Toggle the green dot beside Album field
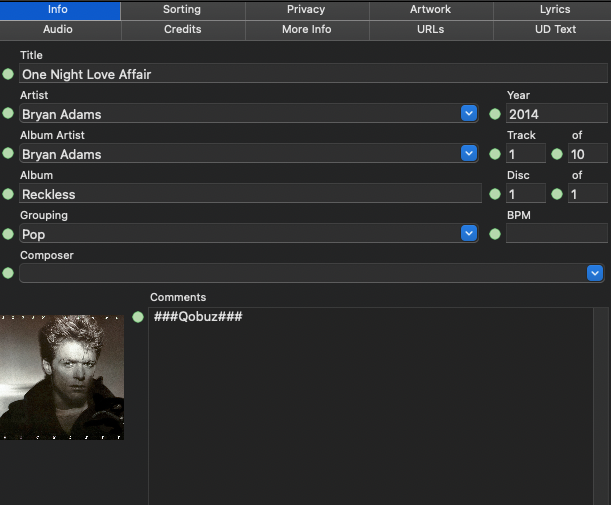 pyautogui.click(x=8, y=194)
